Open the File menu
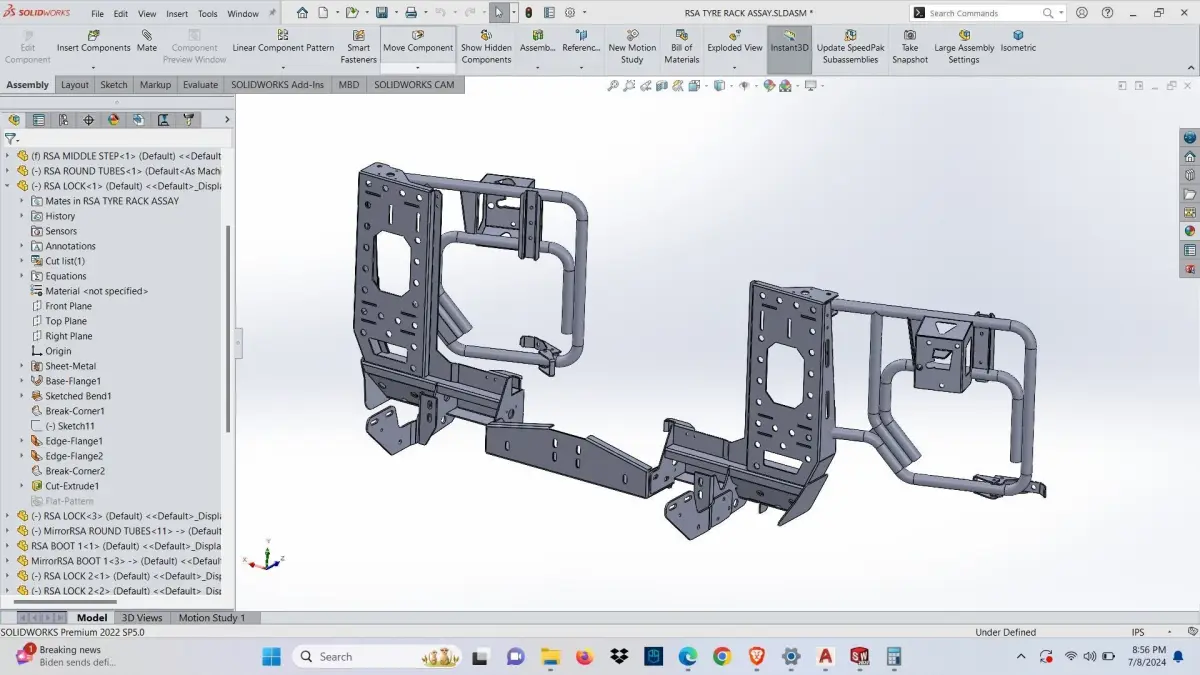Screen dimensions: 1200x675 97,14
